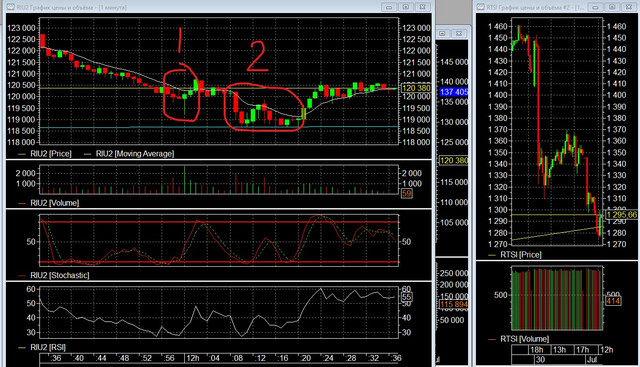Click the blue 137 405 value label
The width and height of the screenshot is (640, 367).
coord(453,92)
